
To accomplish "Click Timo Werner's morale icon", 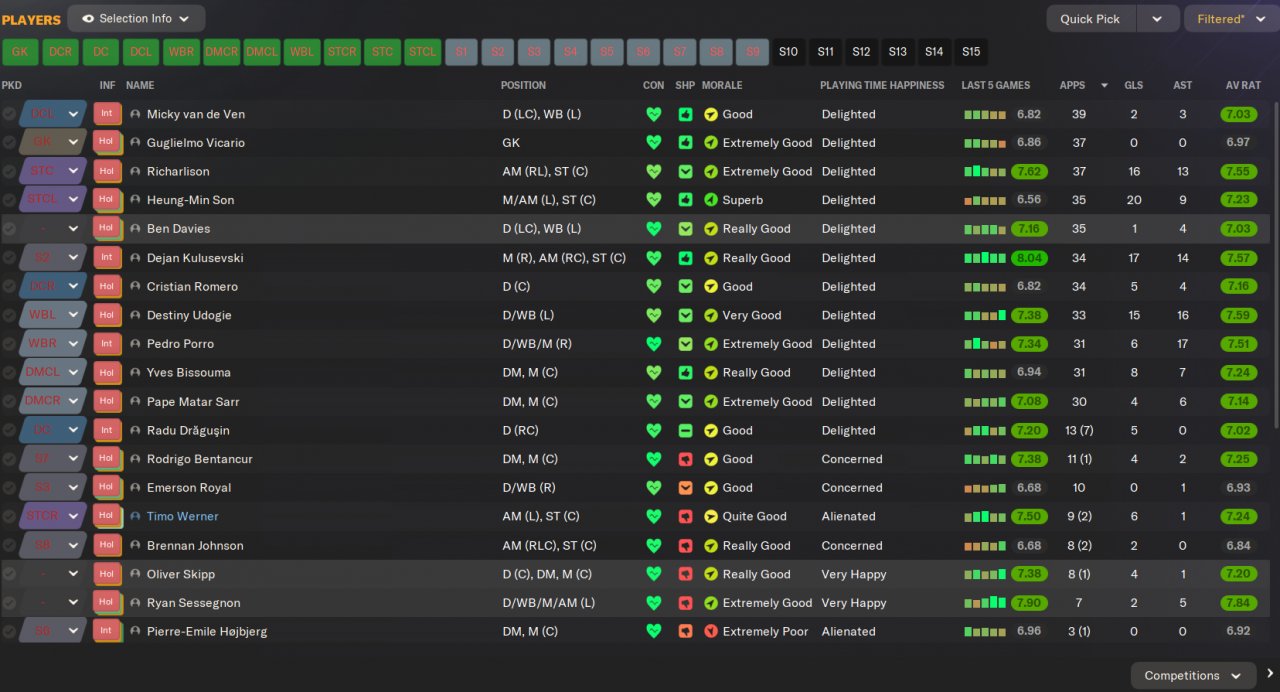I will (x=711, y=517).
